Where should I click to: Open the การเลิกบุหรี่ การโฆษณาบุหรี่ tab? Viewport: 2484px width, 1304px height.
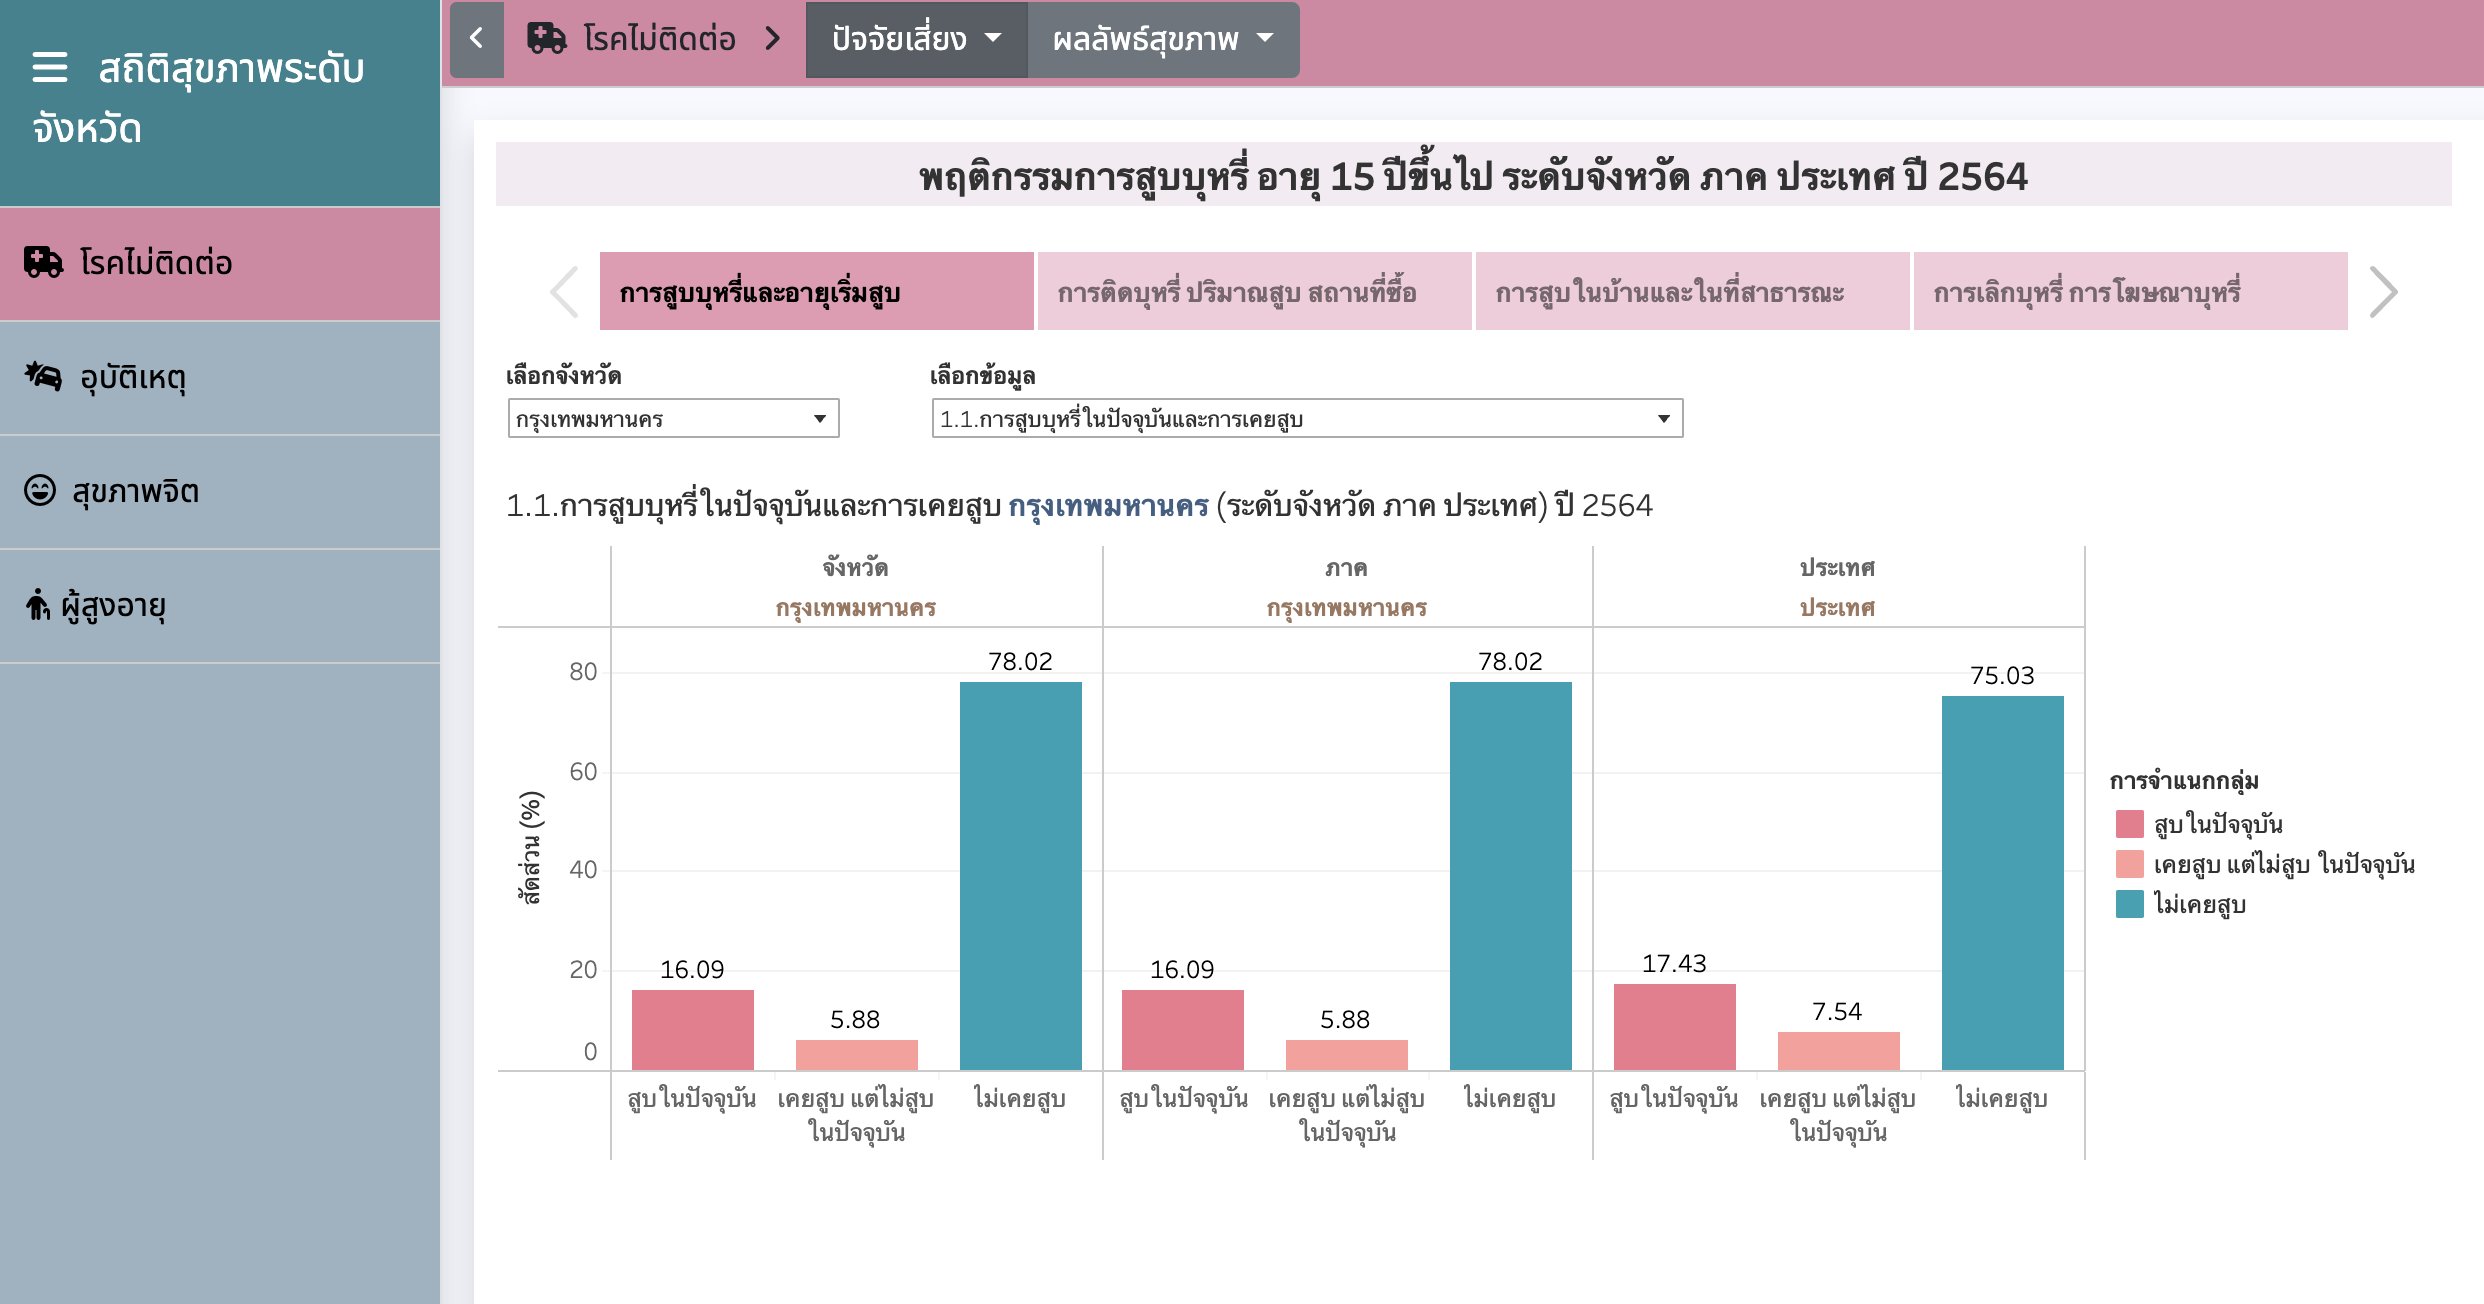2130,292
